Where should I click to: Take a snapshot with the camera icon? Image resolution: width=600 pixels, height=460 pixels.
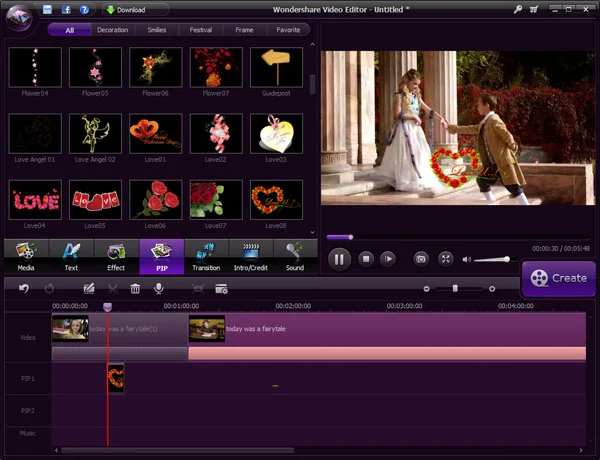421,259
